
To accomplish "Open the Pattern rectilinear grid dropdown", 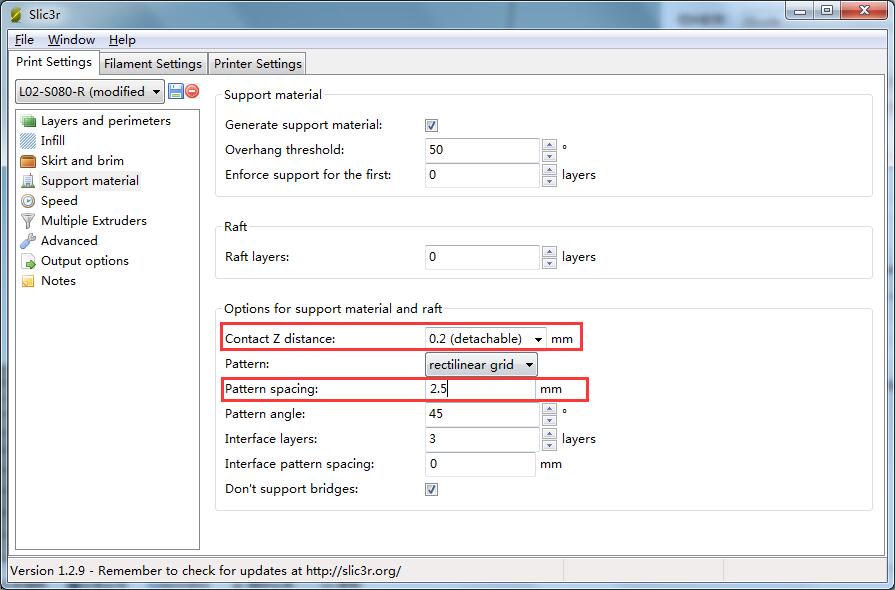I will coord(481,365).
